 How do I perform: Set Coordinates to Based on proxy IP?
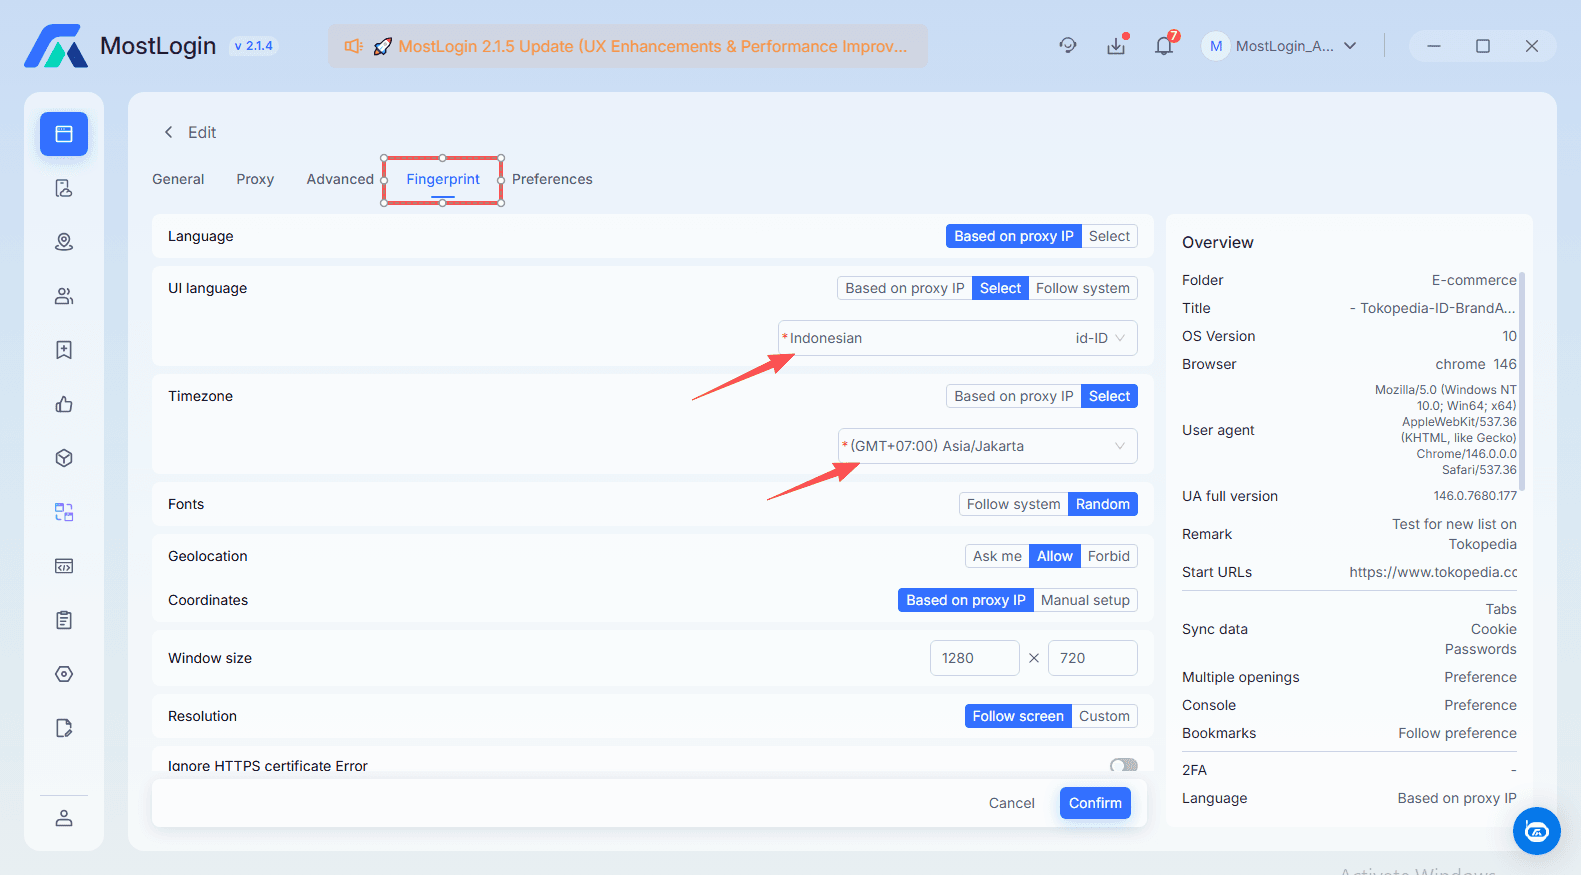click(966, 600)
